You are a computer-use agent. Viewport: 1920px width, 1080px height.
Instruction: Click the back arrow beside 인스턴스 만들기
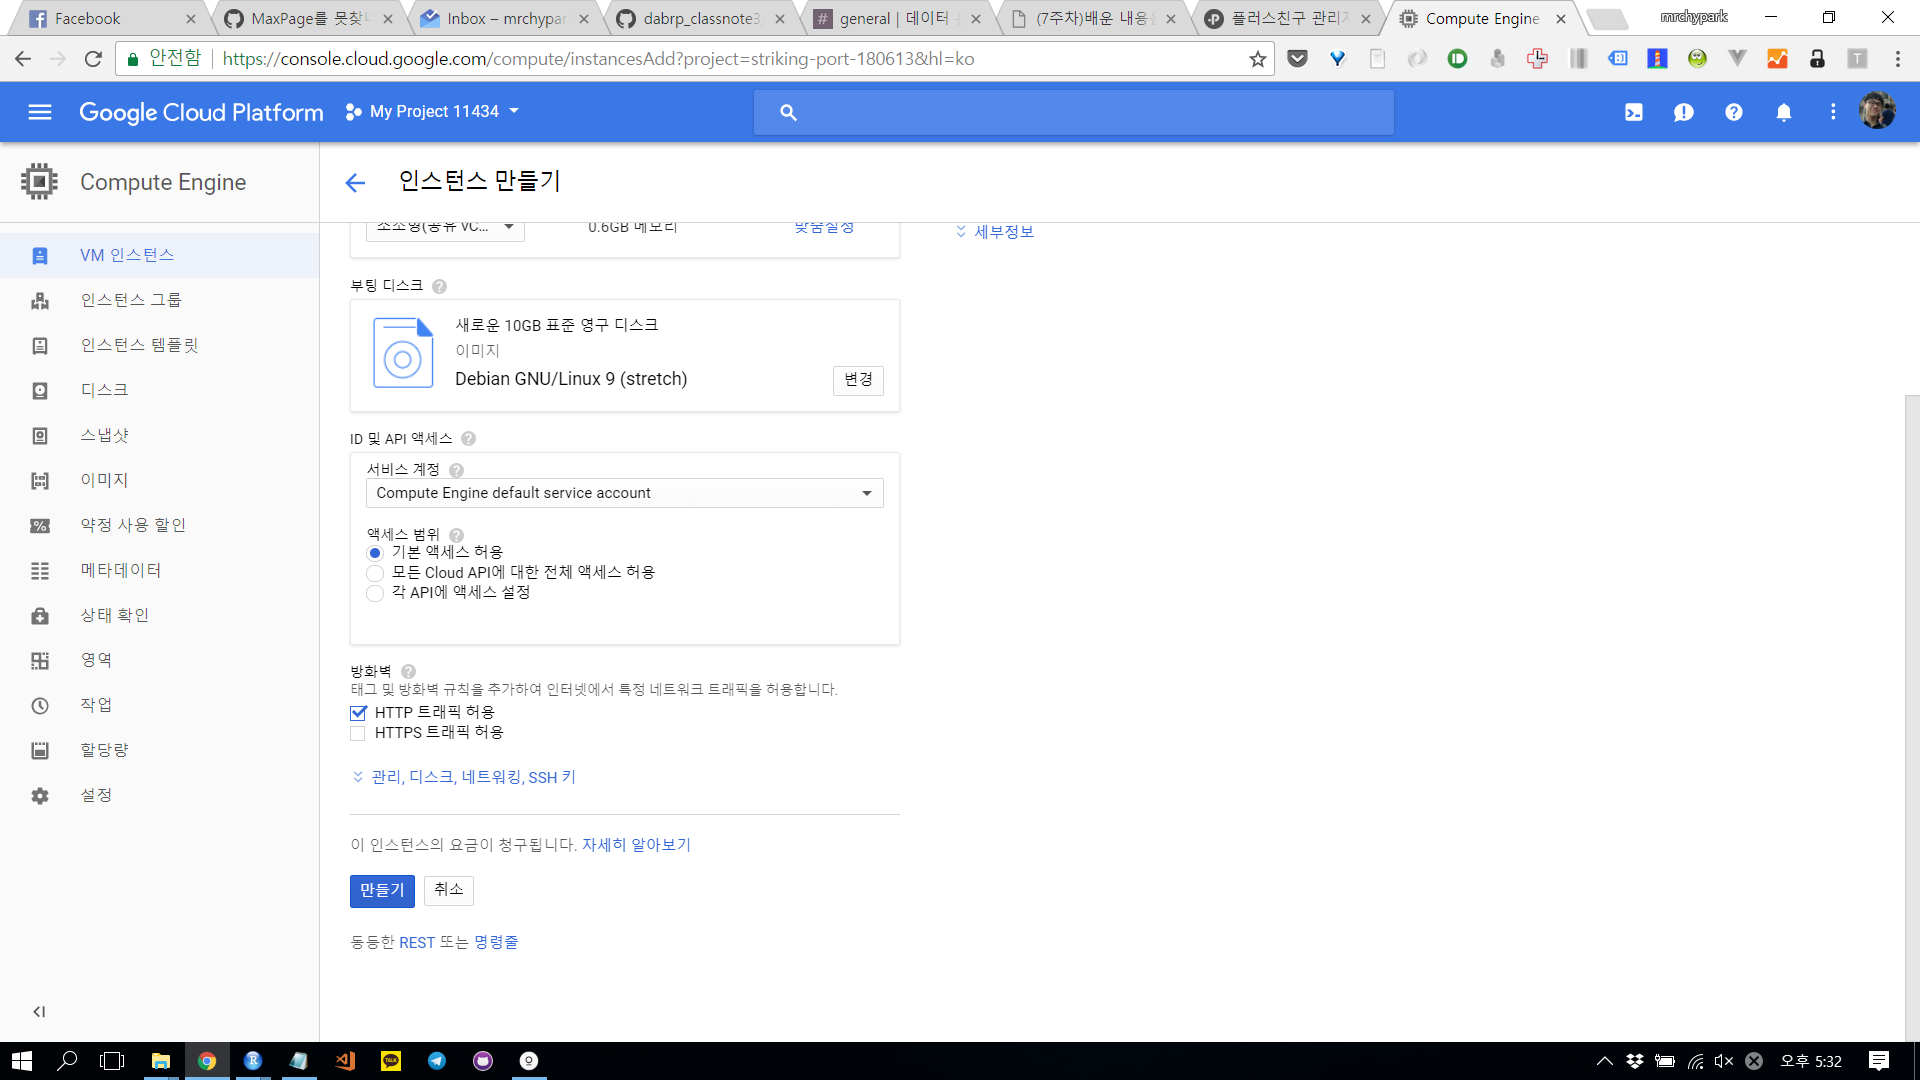355,182
